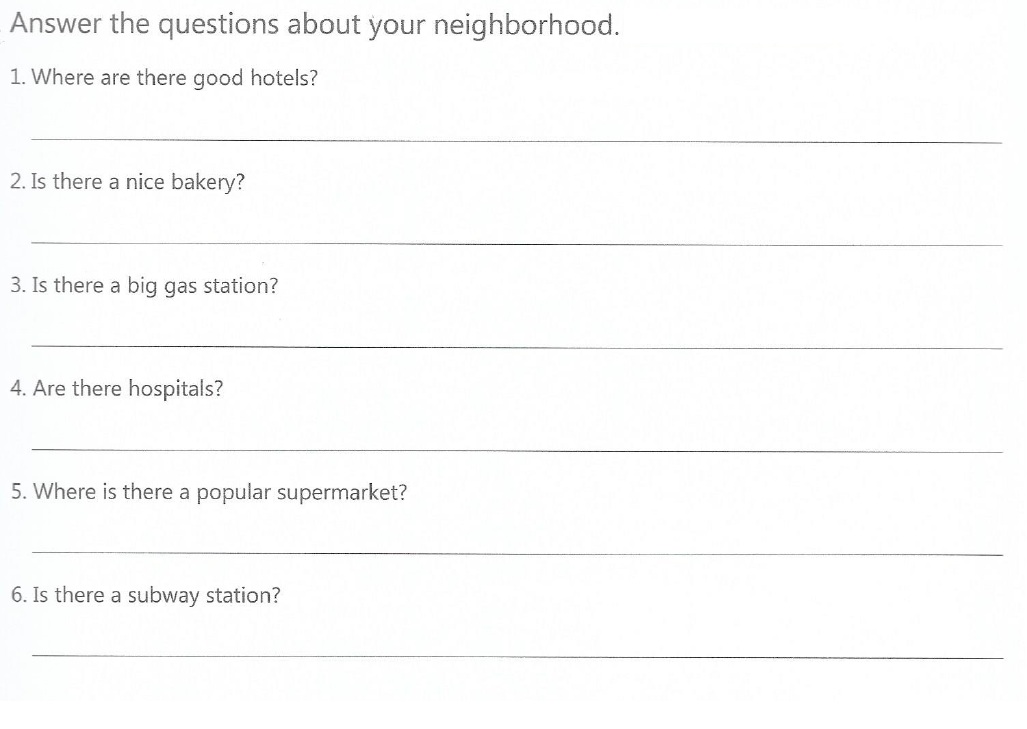Click the answer line under hospitals question
The width and height of the screenshot is (1027, 729).
pyautogui.click(x=517, y=450)
